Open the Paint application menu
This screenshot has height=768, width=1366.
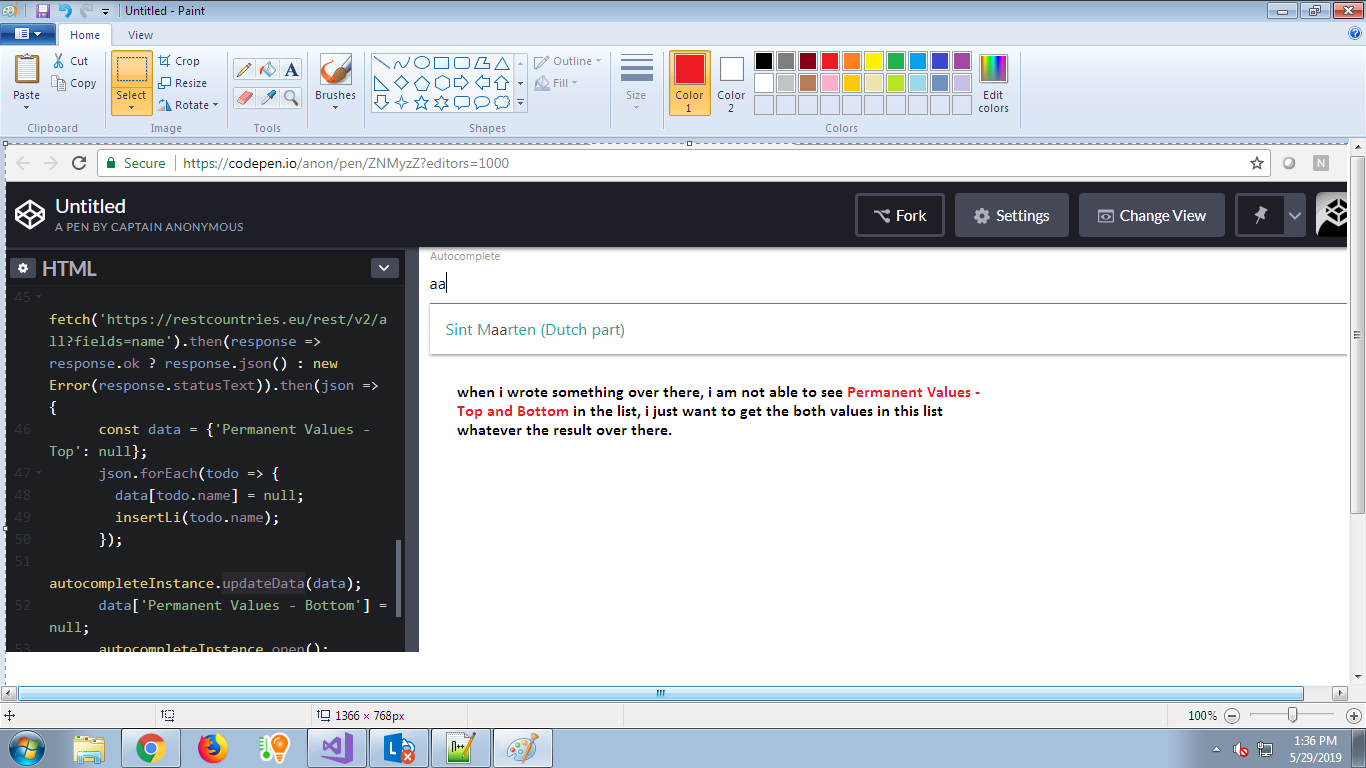(27, 33)
